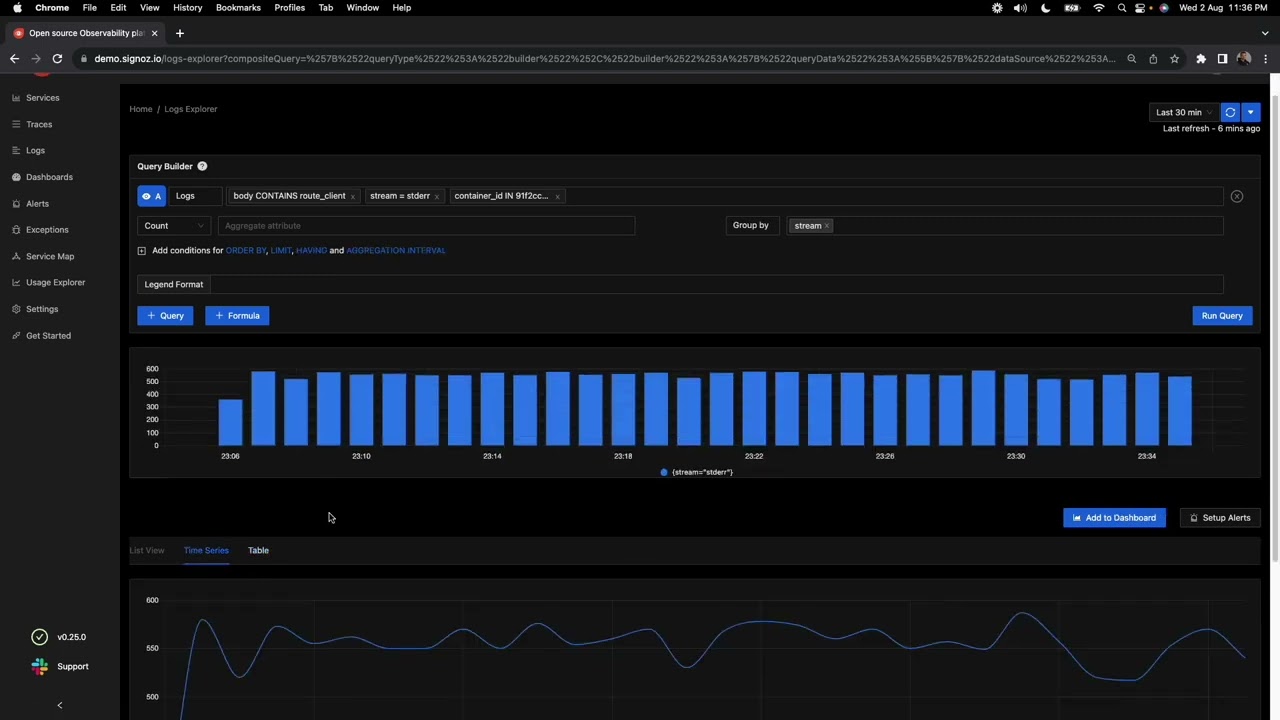The height and width of the screenshot is (720, 1280).
Task: Collapse the sidebar with left chevron
Action: (x=59, y=705)
